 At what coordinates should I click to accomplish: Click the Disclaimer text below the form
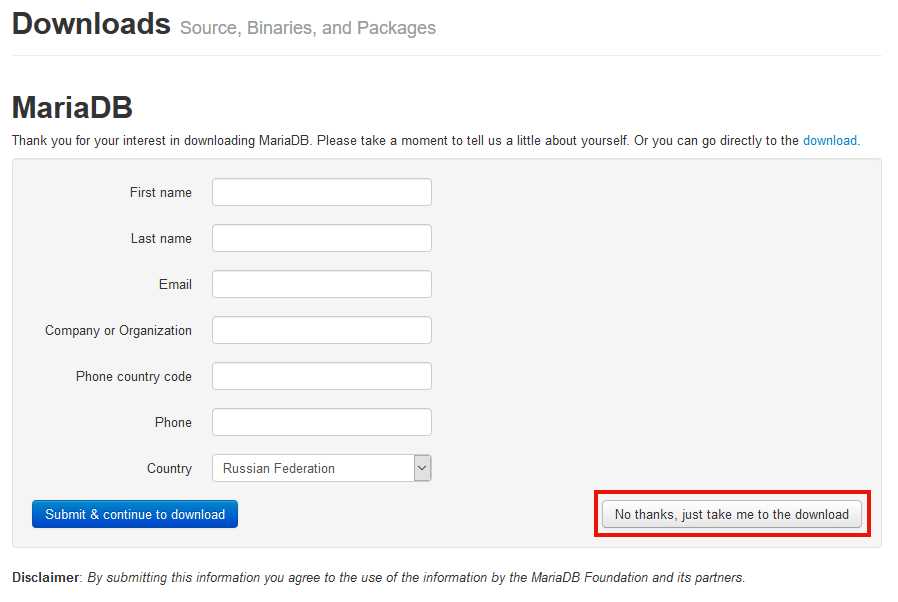378,577
